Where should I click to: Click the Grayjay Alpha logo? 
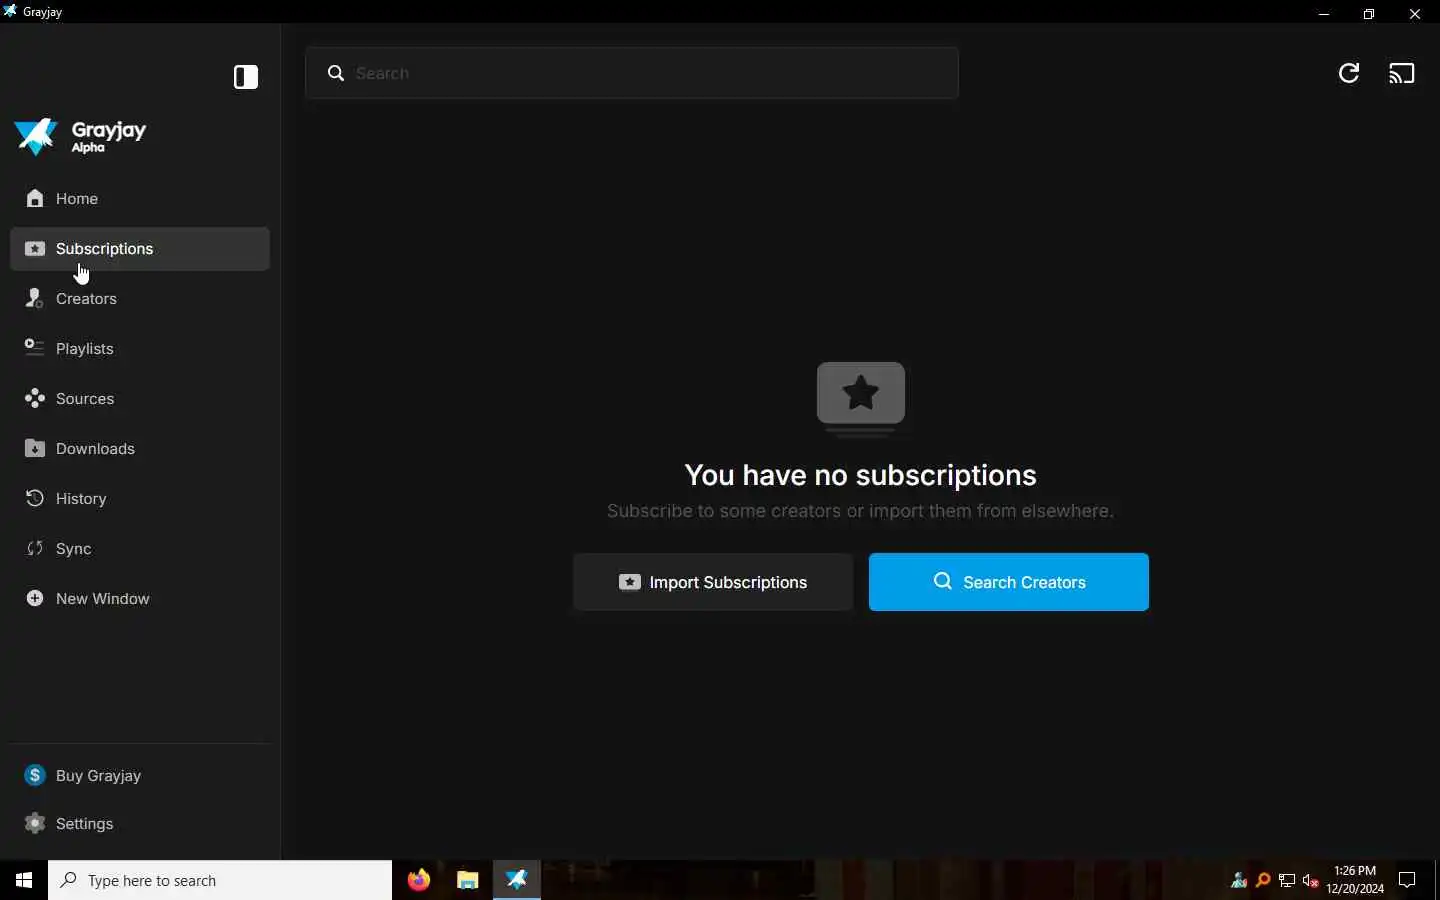pos(81,137)
